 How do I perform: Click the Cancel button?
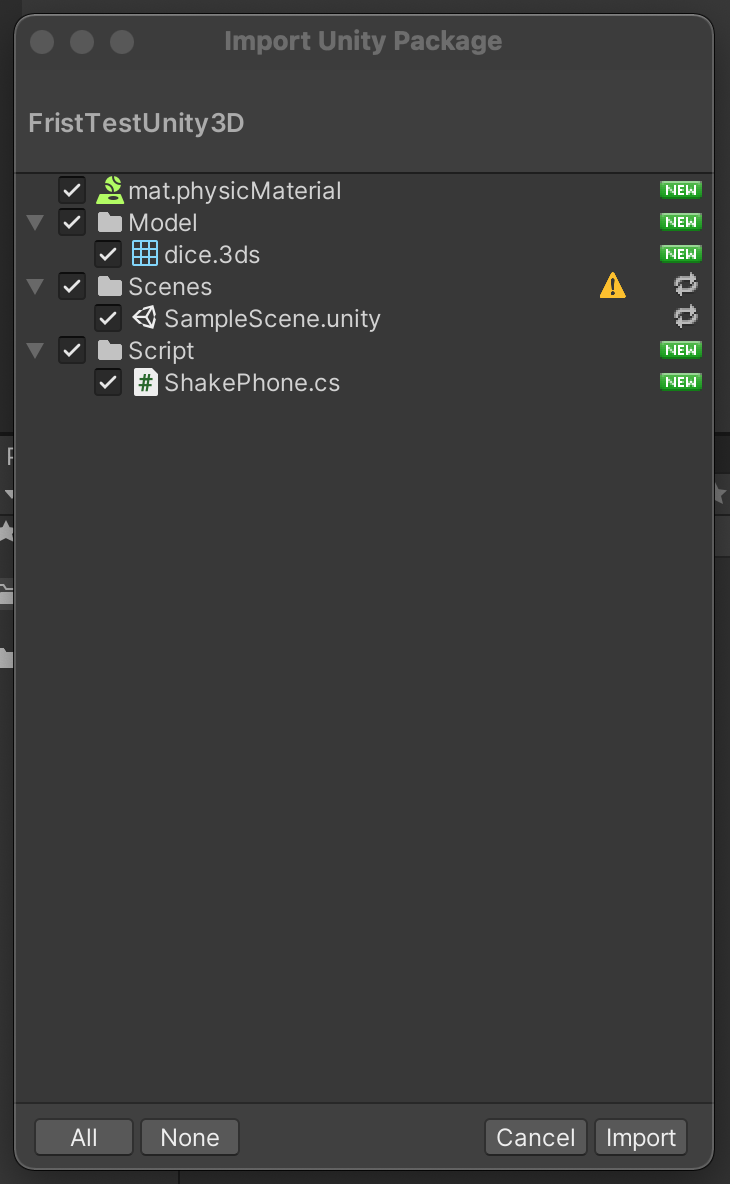click(535, 1137)
